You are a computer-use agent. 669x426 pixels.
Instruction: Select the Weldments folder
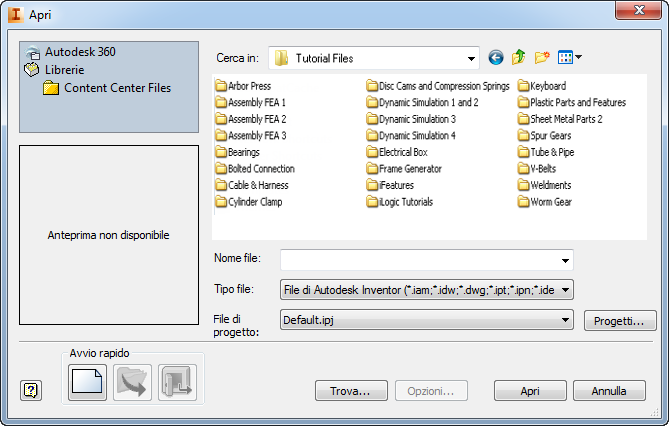544,186
